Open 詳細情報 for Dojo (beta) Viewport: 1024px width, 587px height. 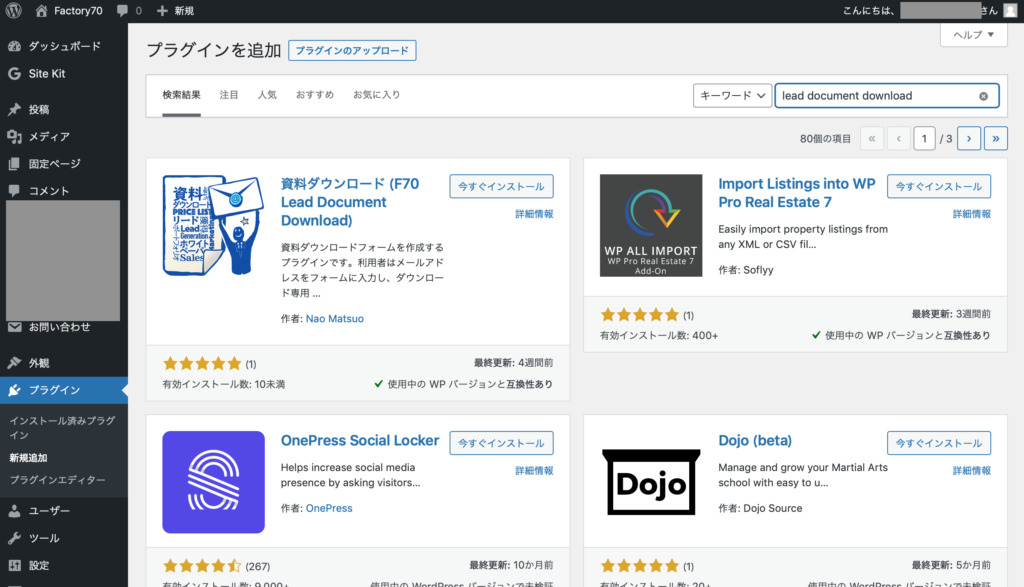pyautogui.click(x=972, y=470)
